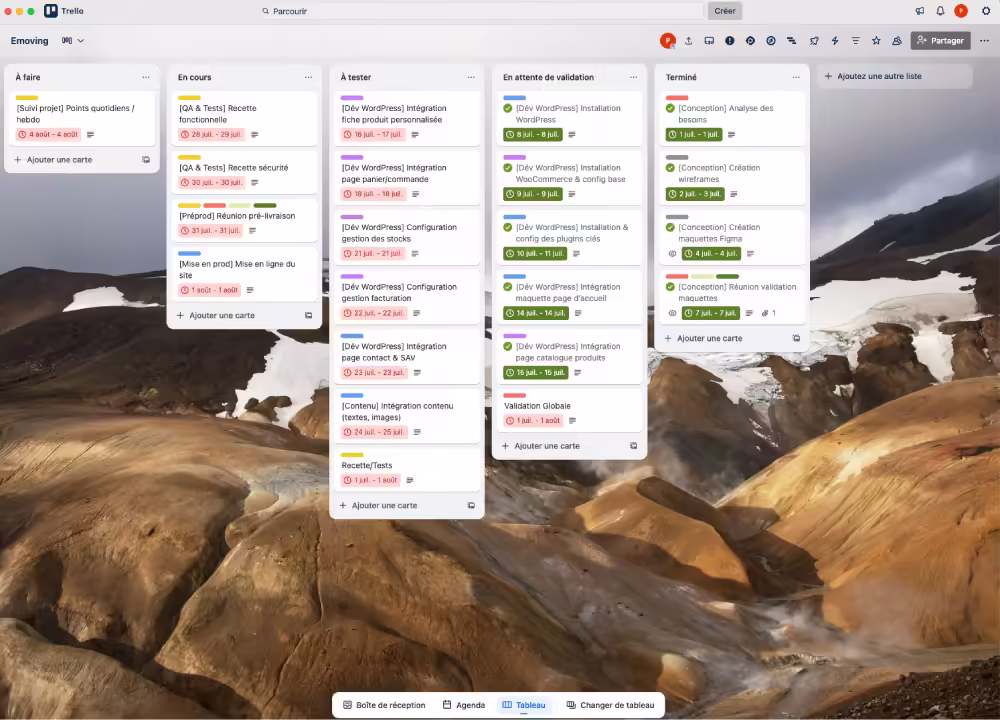Uncheck the Analyse des besoins card
Image resolution: width=1000 pixels, height=720 pixels.
click(671, 108)
